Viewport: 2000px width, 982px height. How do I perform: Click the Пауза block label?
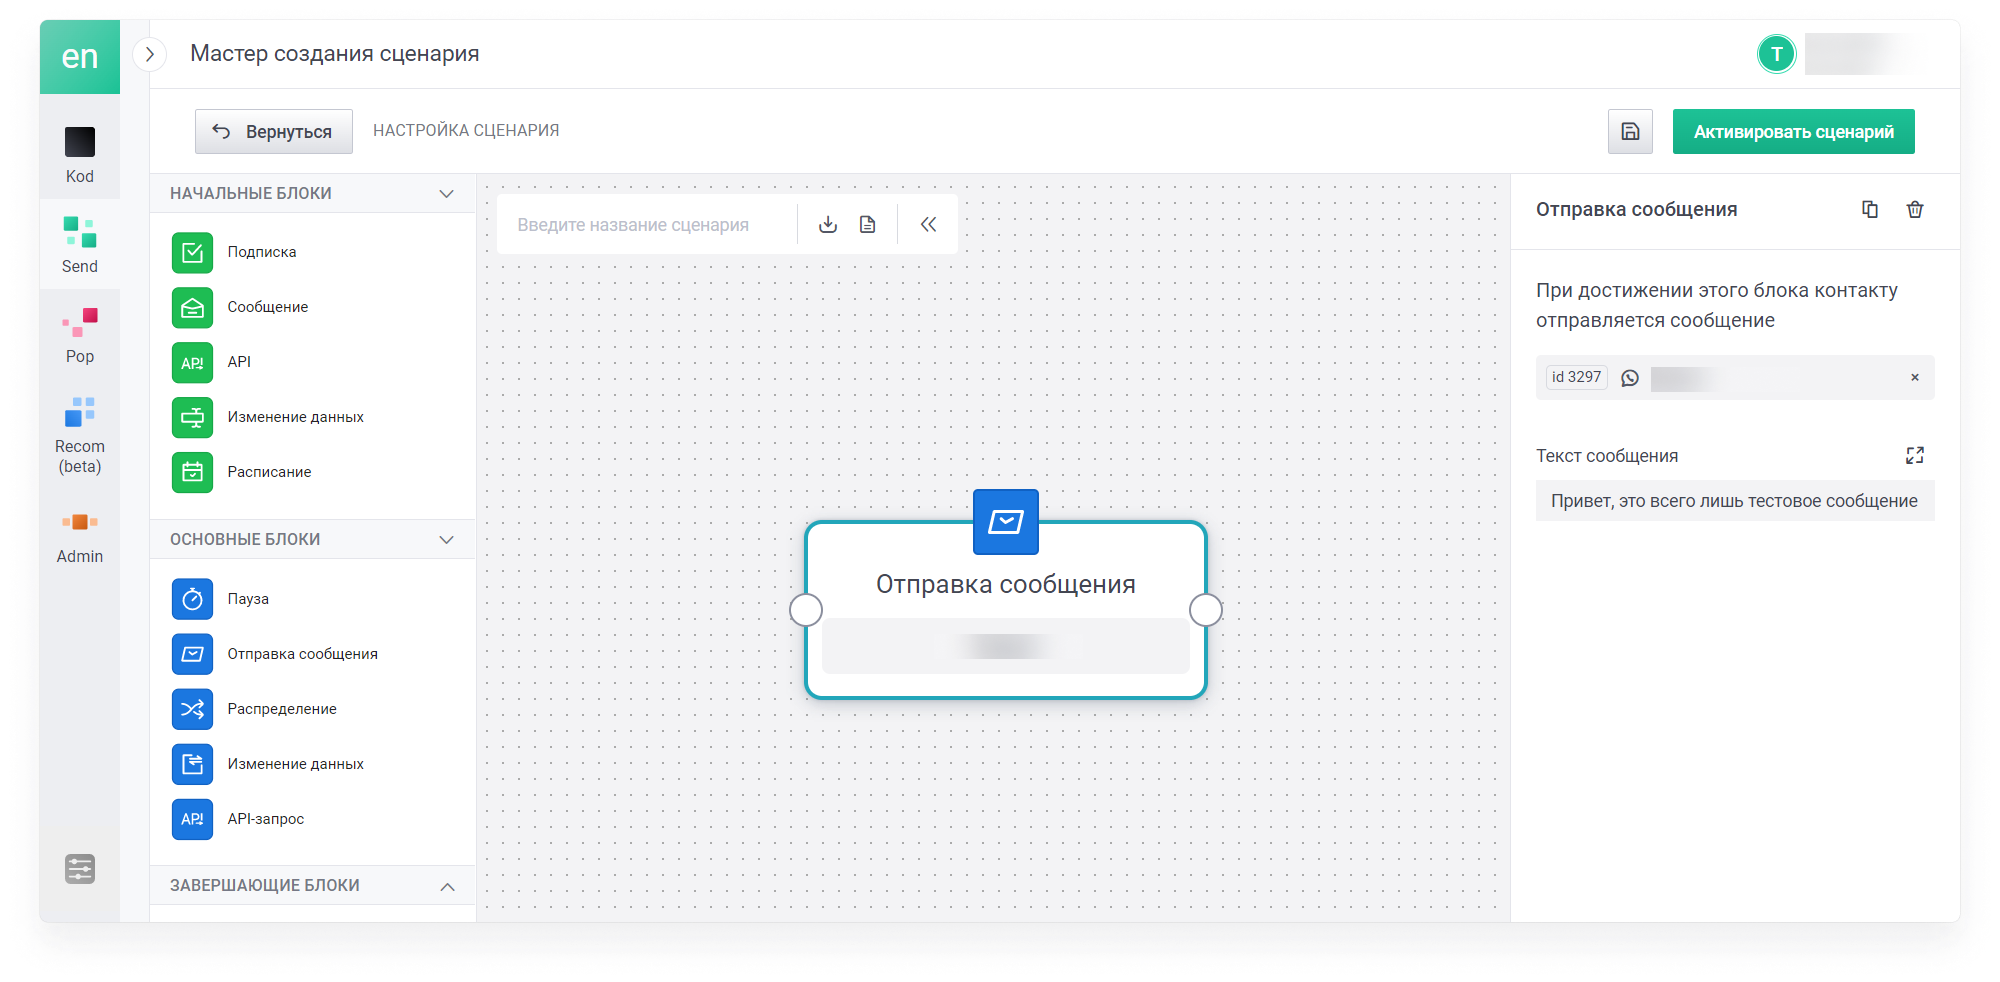point(248,599)
